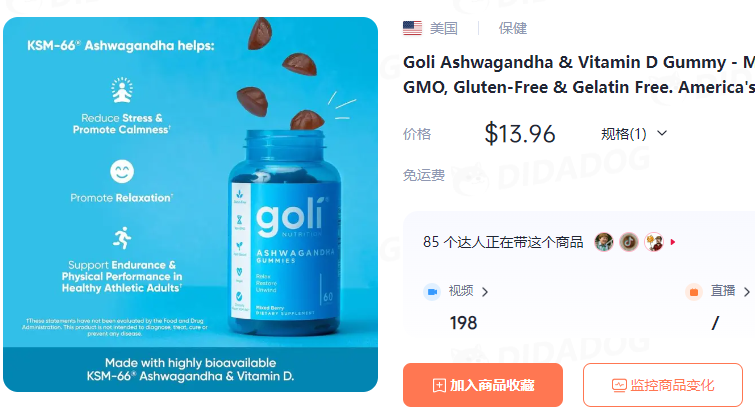
Task: Click the chart monitor icon in 监控商品变化
Action: click(619, 385)
